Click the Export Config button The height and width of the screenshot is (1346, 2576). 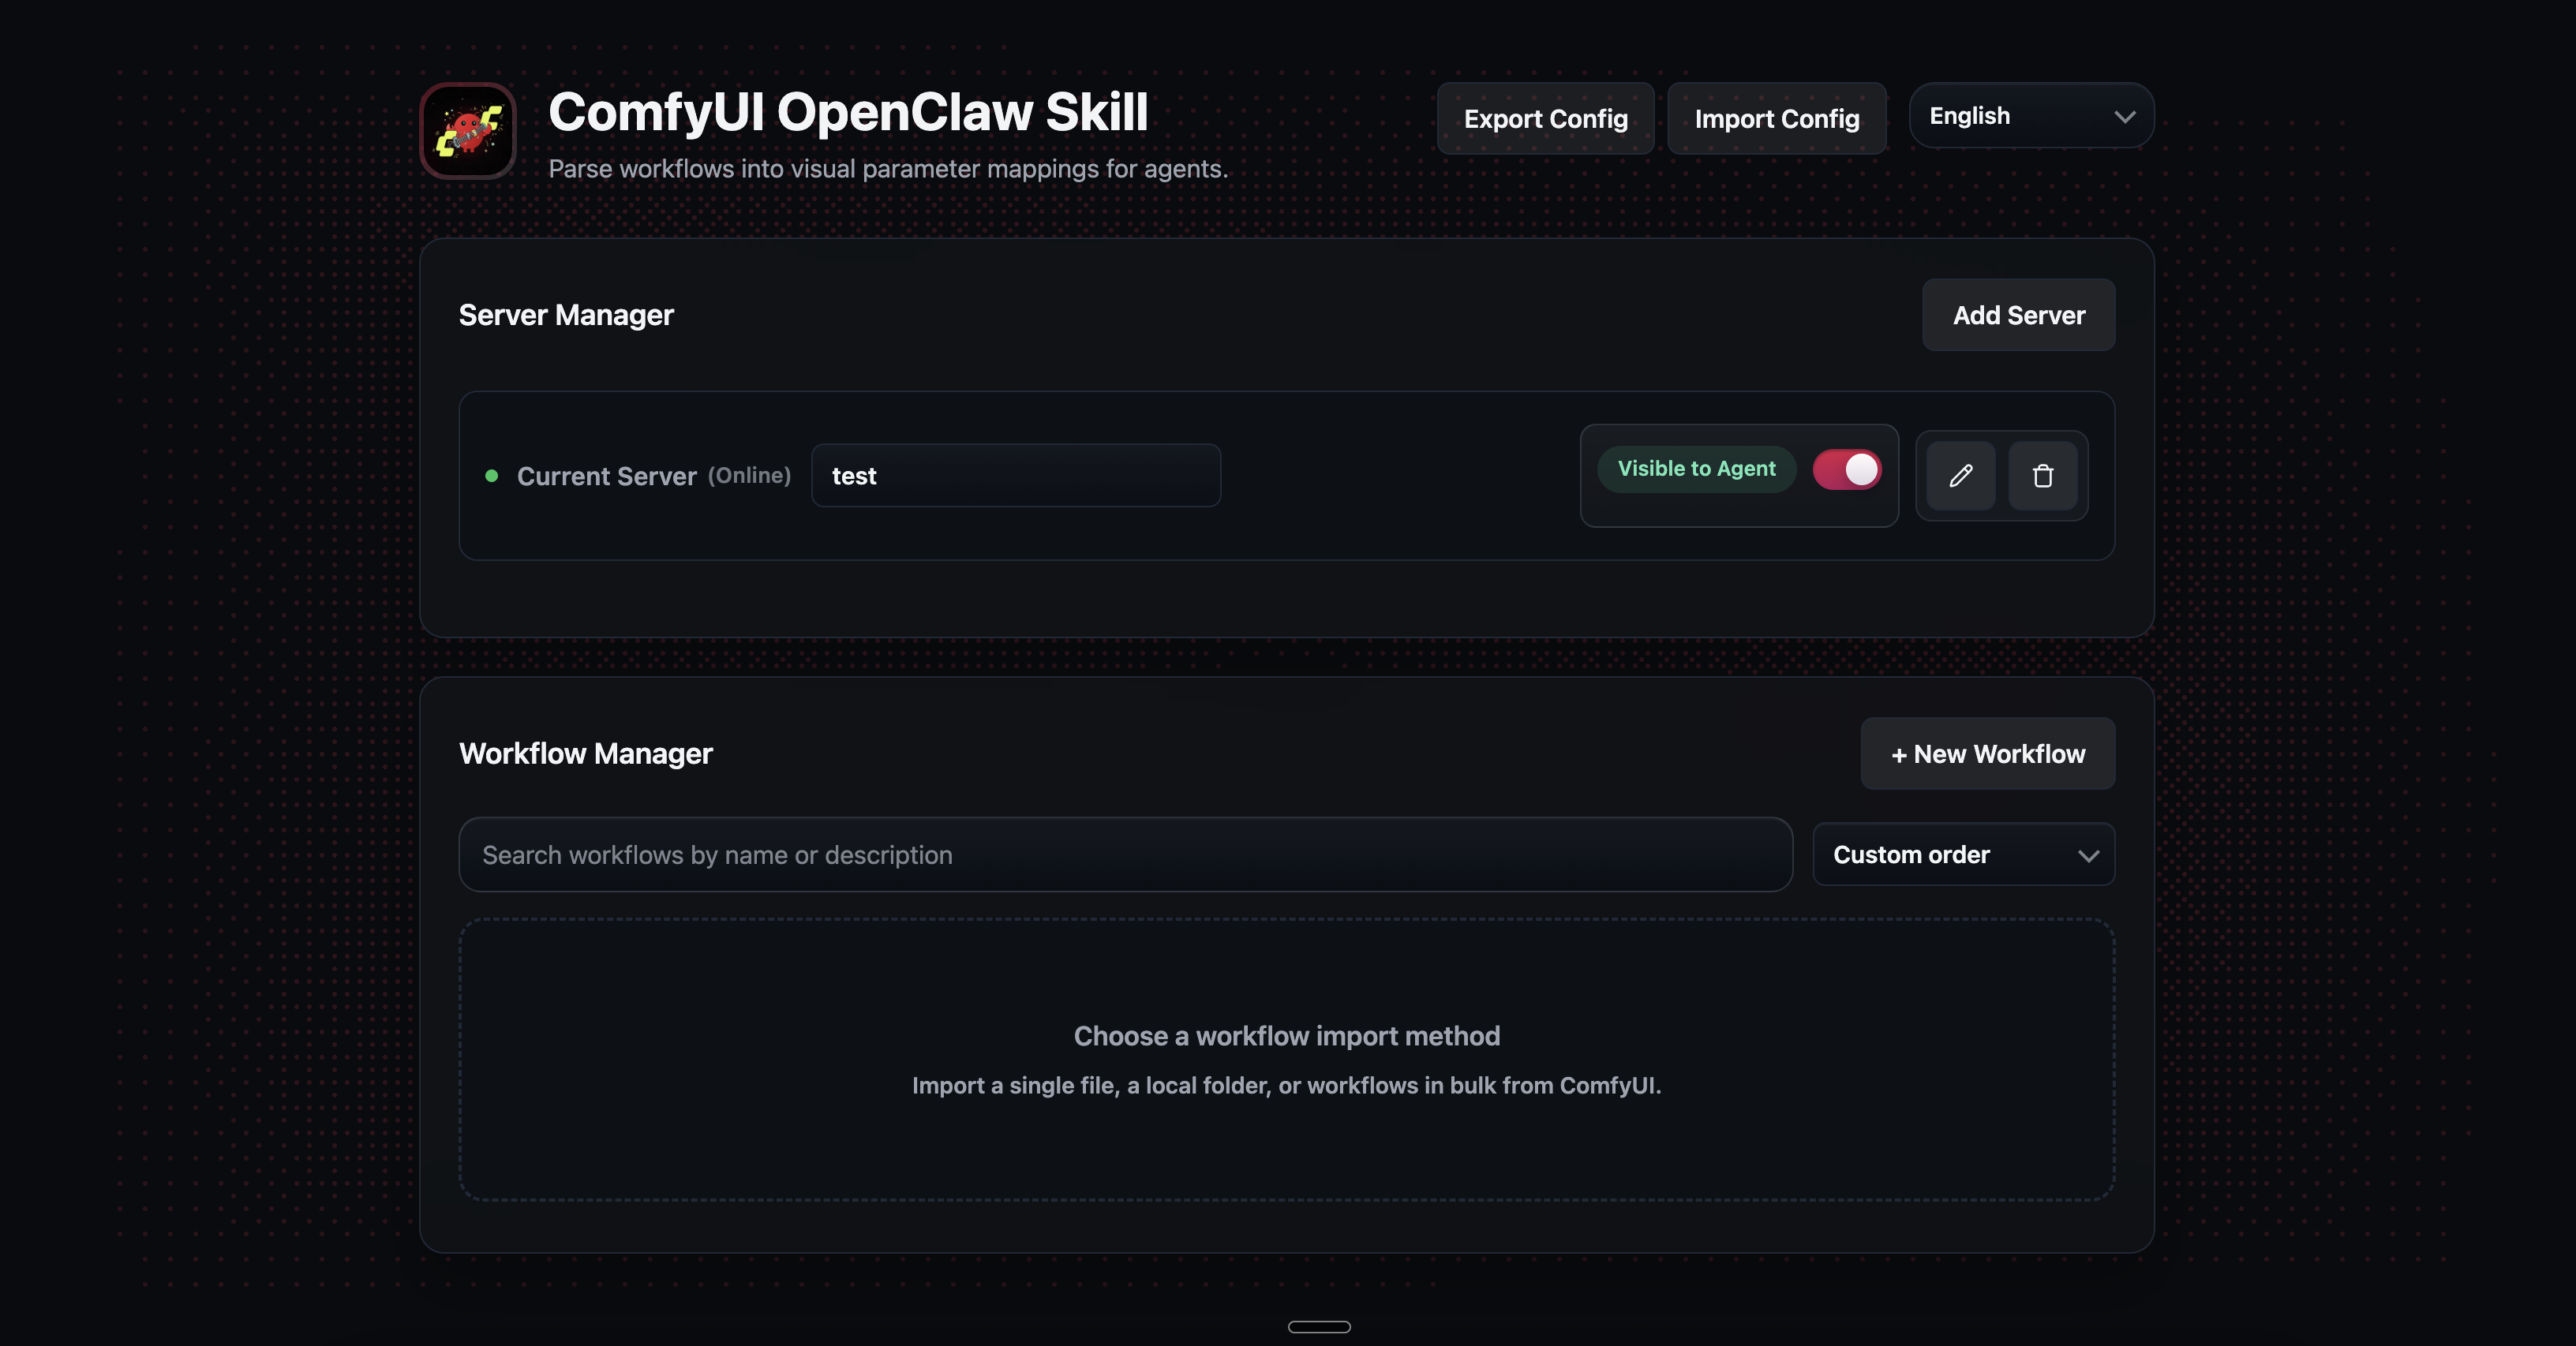click(1545, 119)
